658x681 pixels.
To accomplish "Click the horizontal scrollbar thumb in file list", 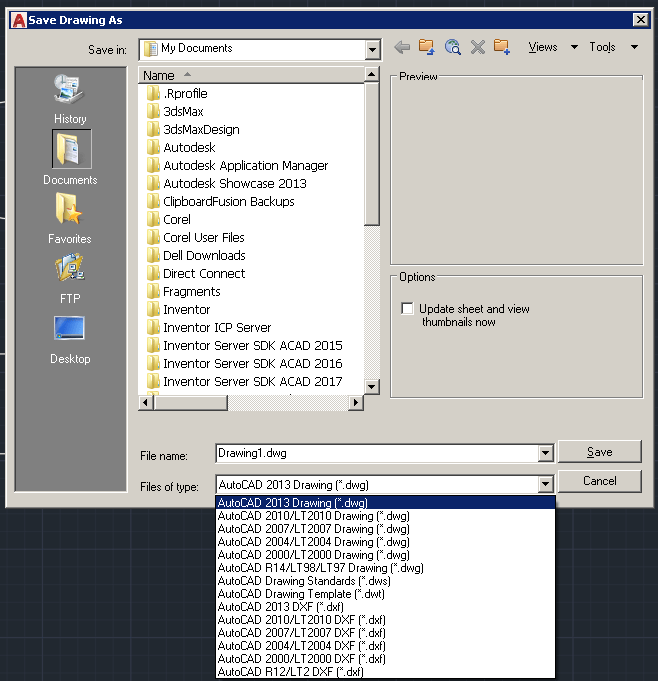I will [191, 403].
